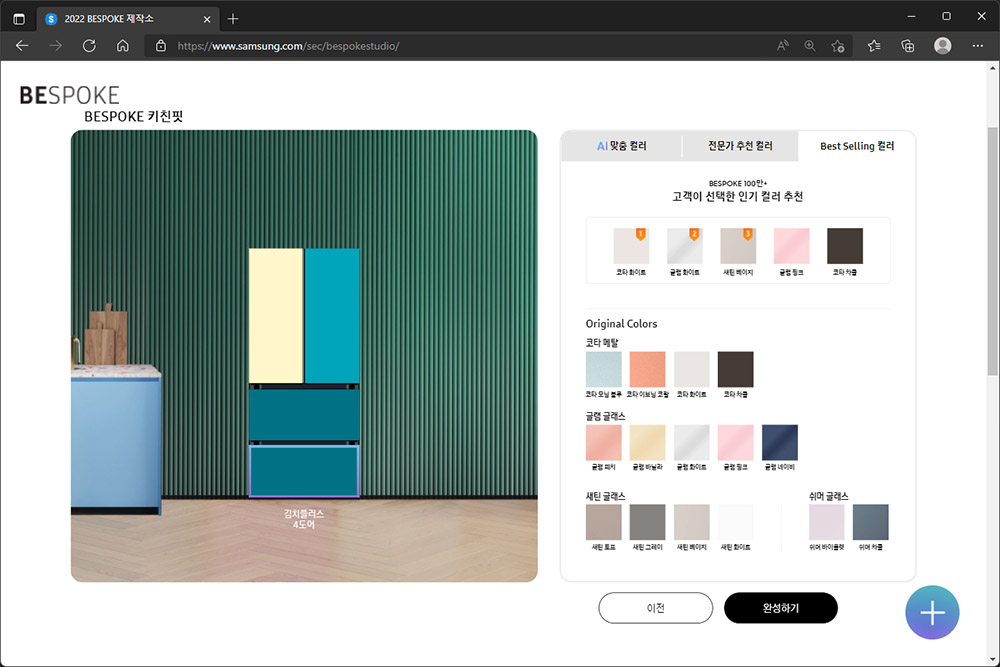Choose the 쉬머 바이올렛 swatch
1000x667 pixels.
pos(827,522)
